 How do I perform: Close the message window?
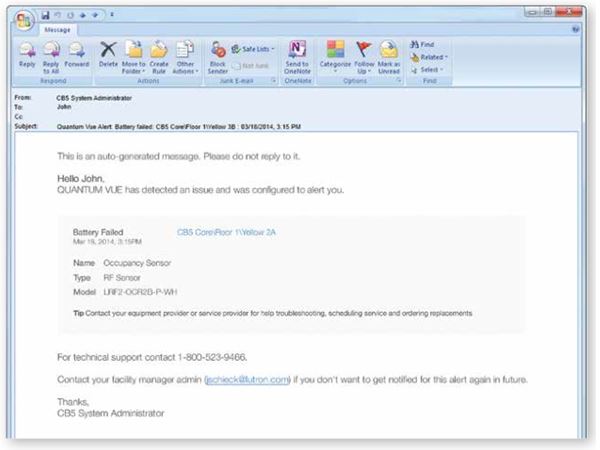coord(569,12)
